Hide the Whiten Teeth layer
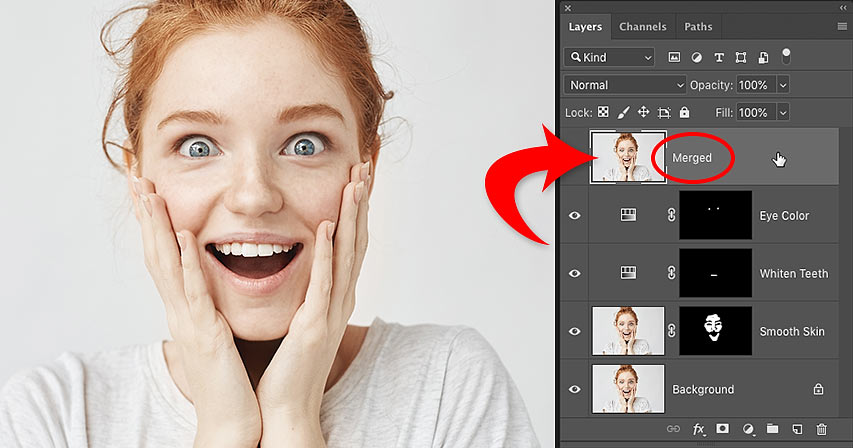 tap(575, 273)
